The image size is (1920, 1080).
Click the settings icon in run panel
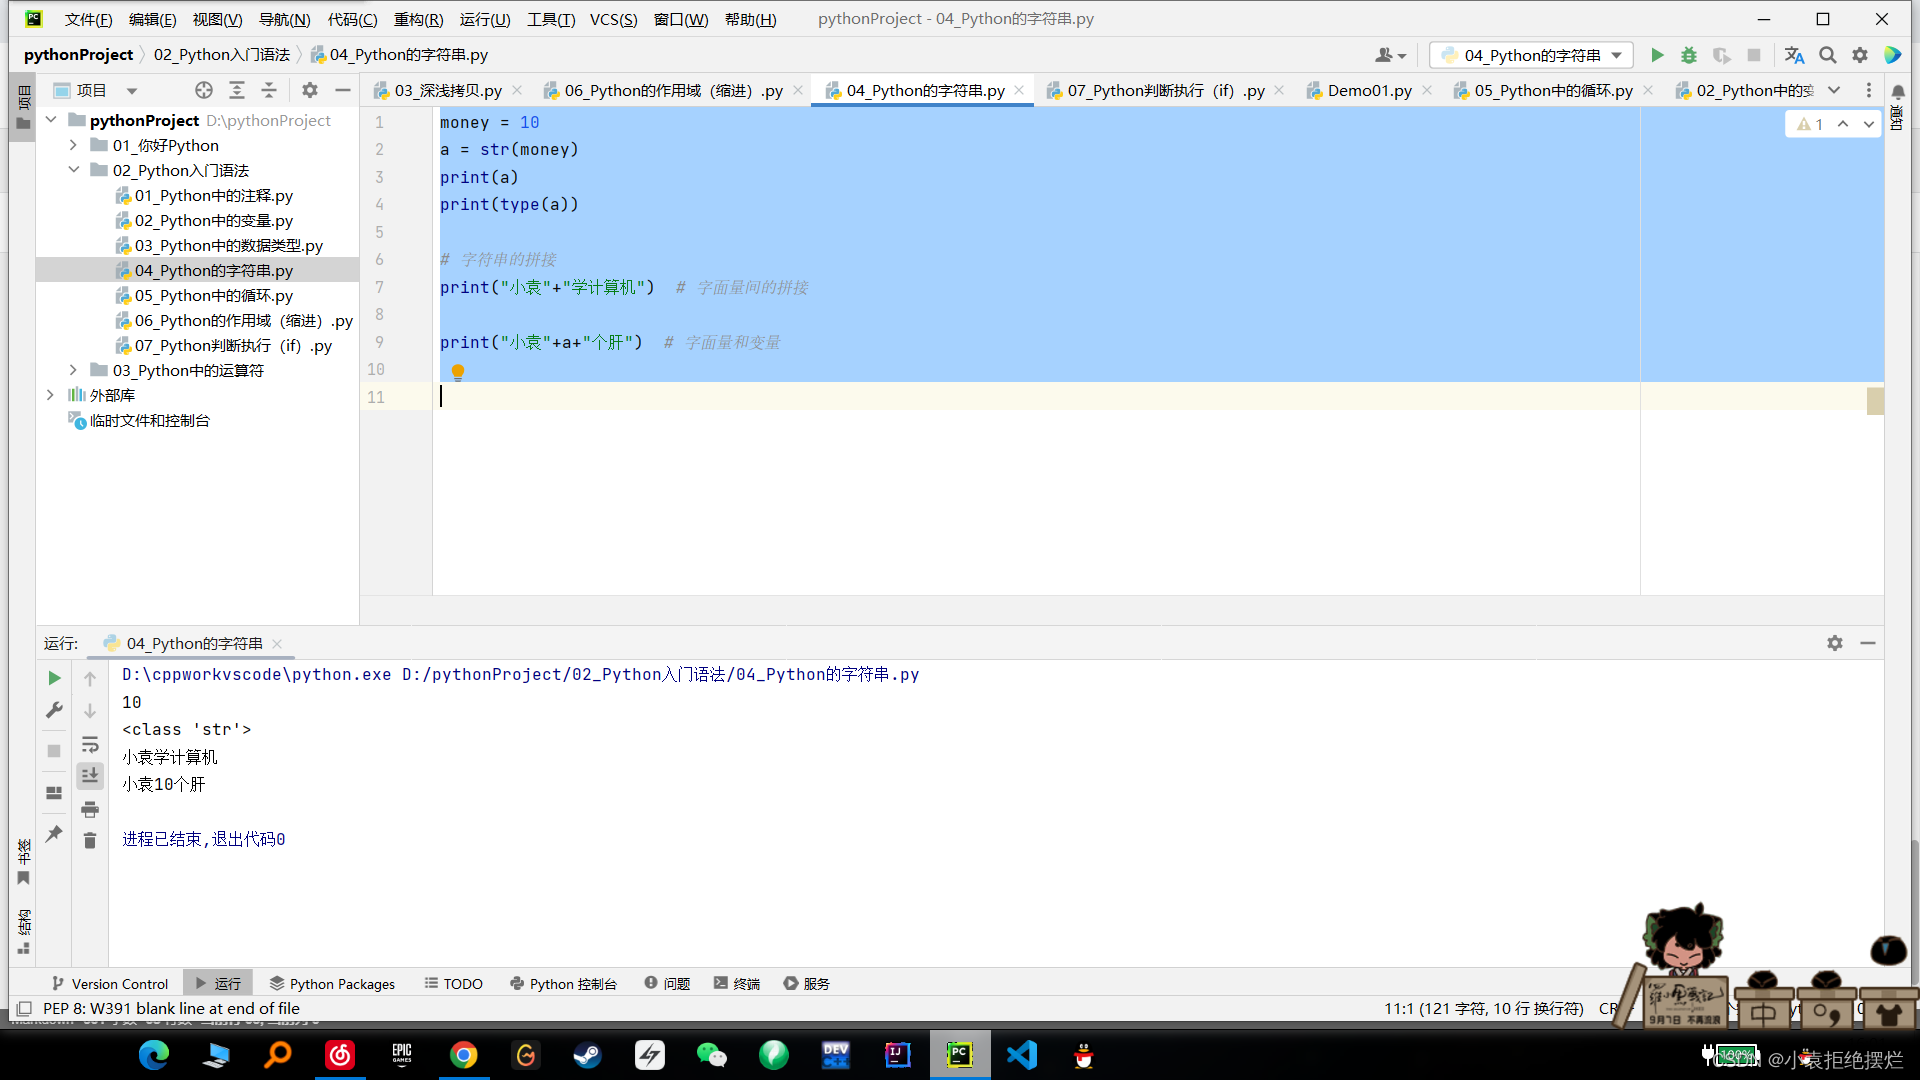pyautogui.click(x=1836, y=642)
